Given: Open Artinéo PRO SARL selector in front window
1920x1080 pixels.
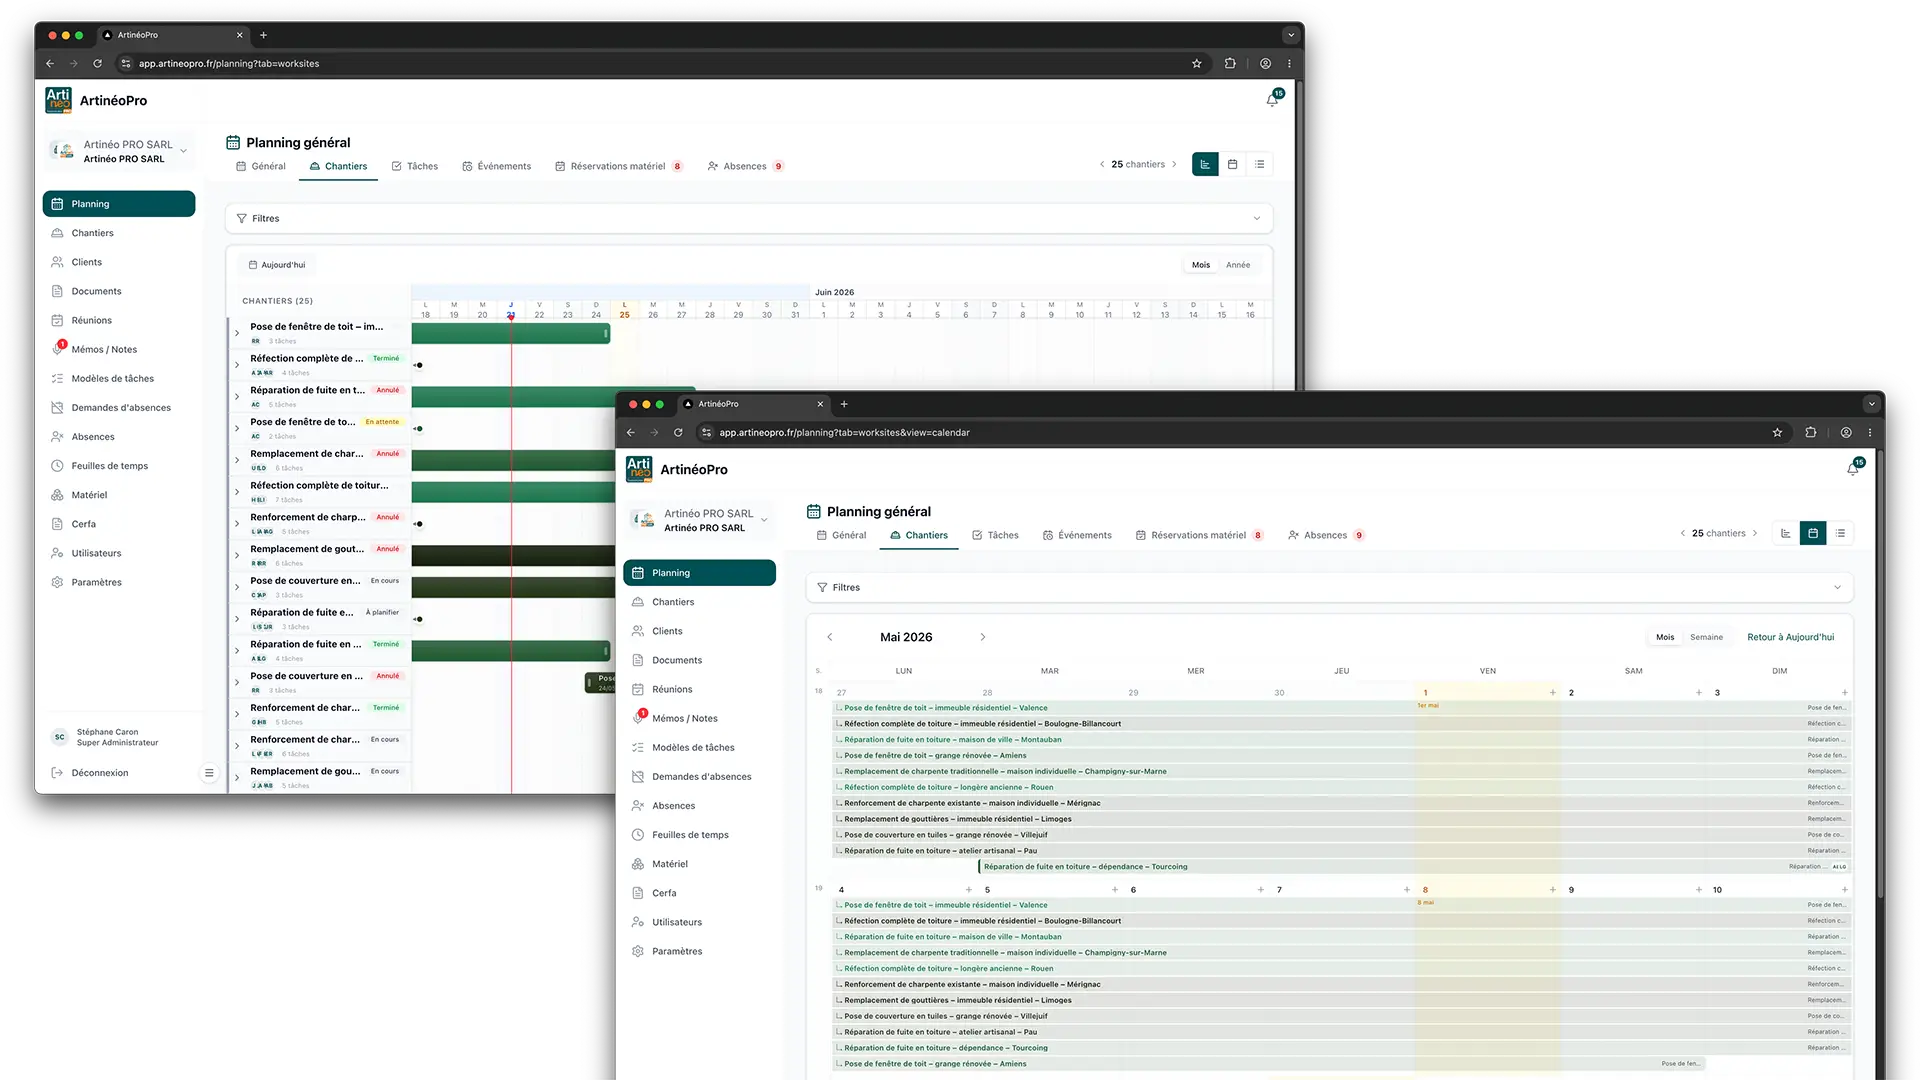Looking at the screenshot, I should pos(700,520).
